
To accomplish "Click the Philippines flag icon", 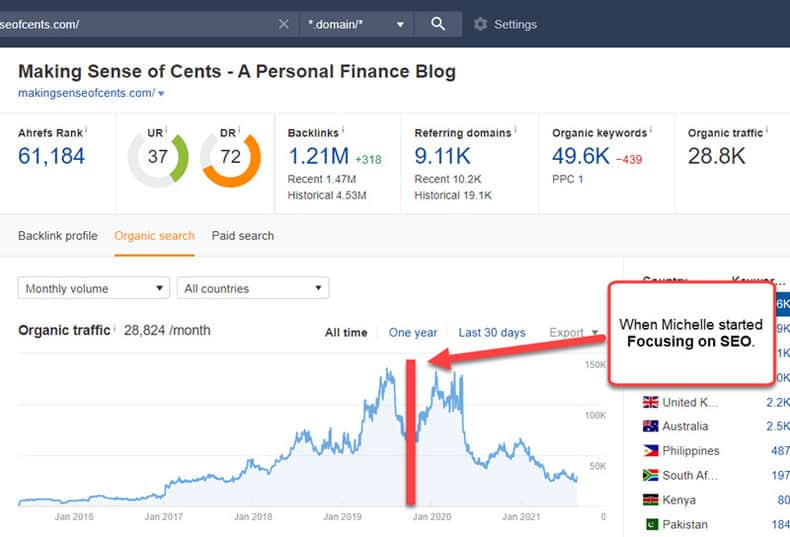I will click(650, 450).
